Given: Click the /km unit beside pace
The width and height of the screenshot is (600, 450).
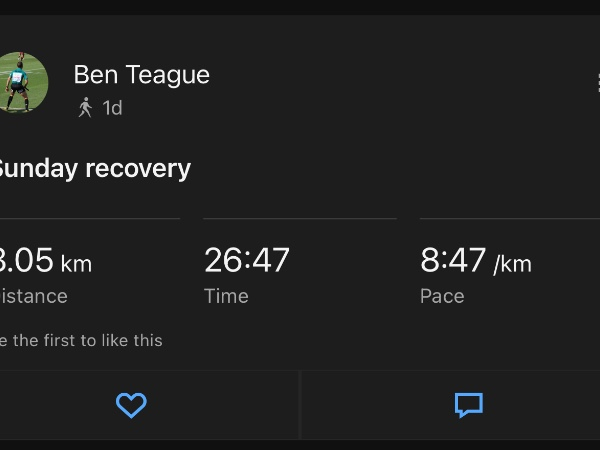Looking at the screenshot, I should pos(512,264).
